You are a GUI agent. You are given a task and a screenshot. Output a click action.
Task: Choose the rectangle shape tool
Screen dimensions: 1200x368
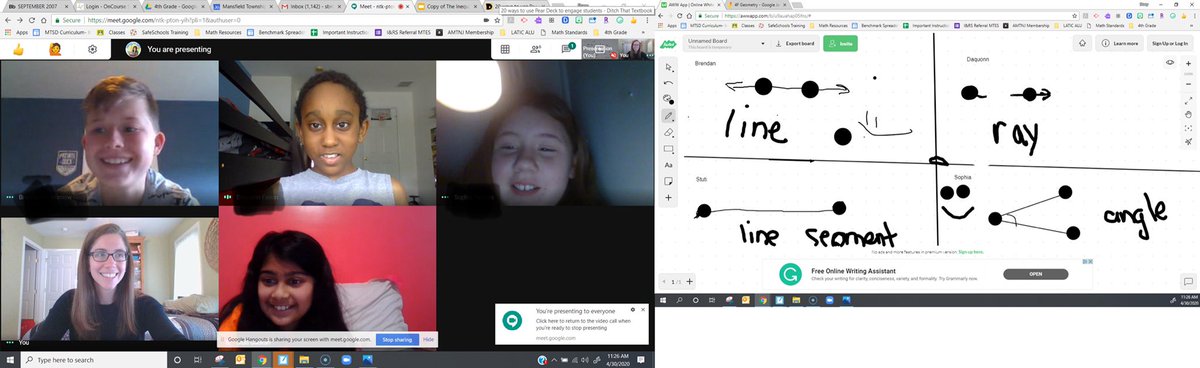(x=669, y=148)
